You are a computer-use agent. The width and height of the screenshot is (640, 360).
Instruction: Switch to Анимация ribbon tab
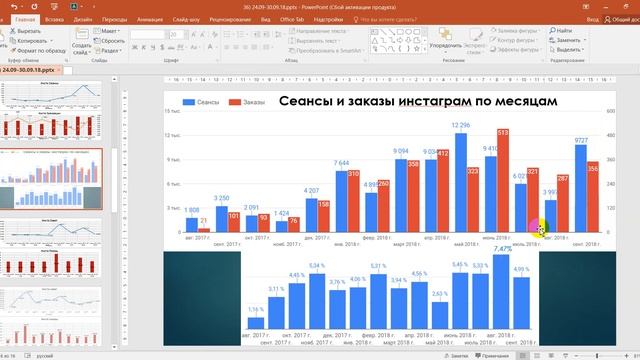coord(150,19)
